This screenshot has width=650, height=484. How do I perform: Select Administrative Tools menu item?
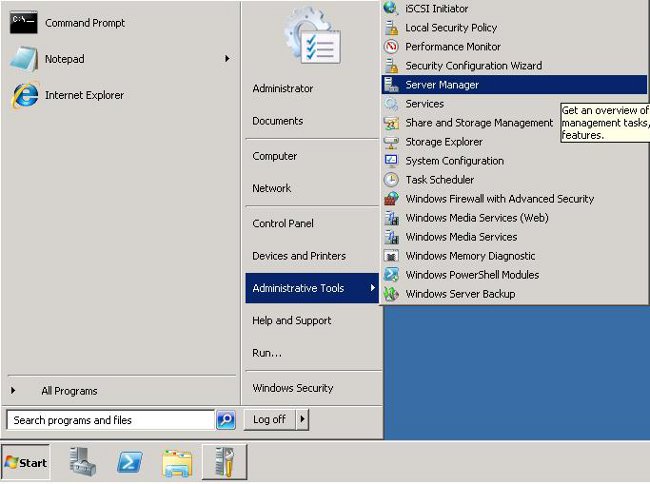click(312, 288)
